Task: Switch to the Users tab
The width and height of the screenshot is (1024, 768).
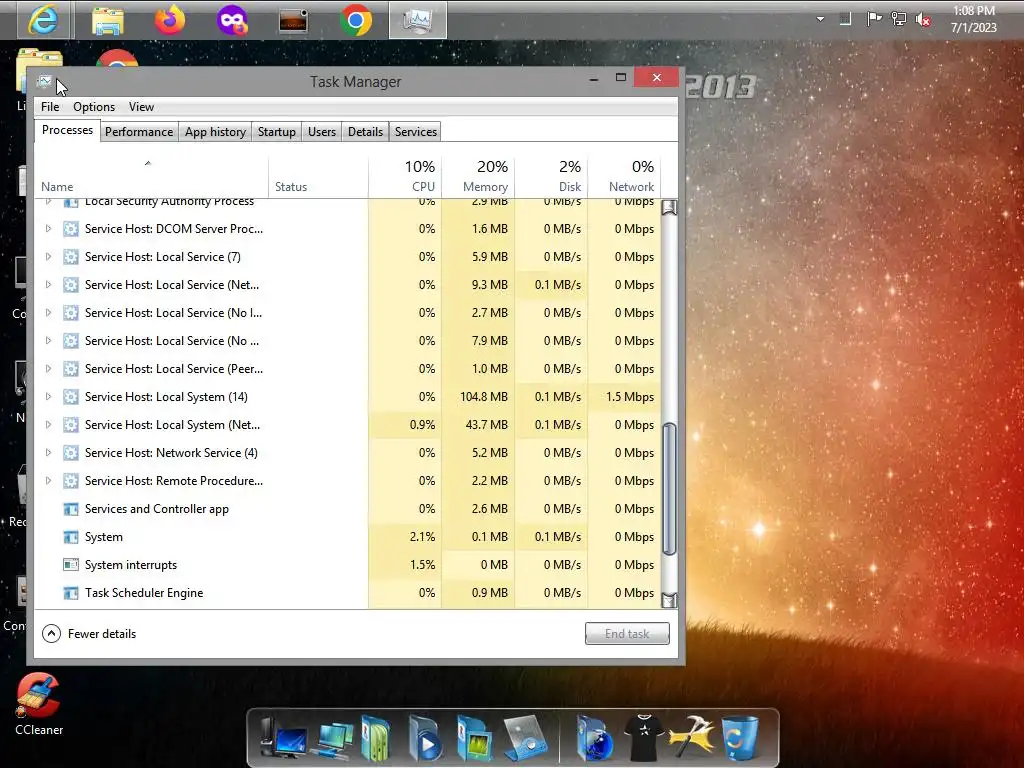Action: pos(322,132)
